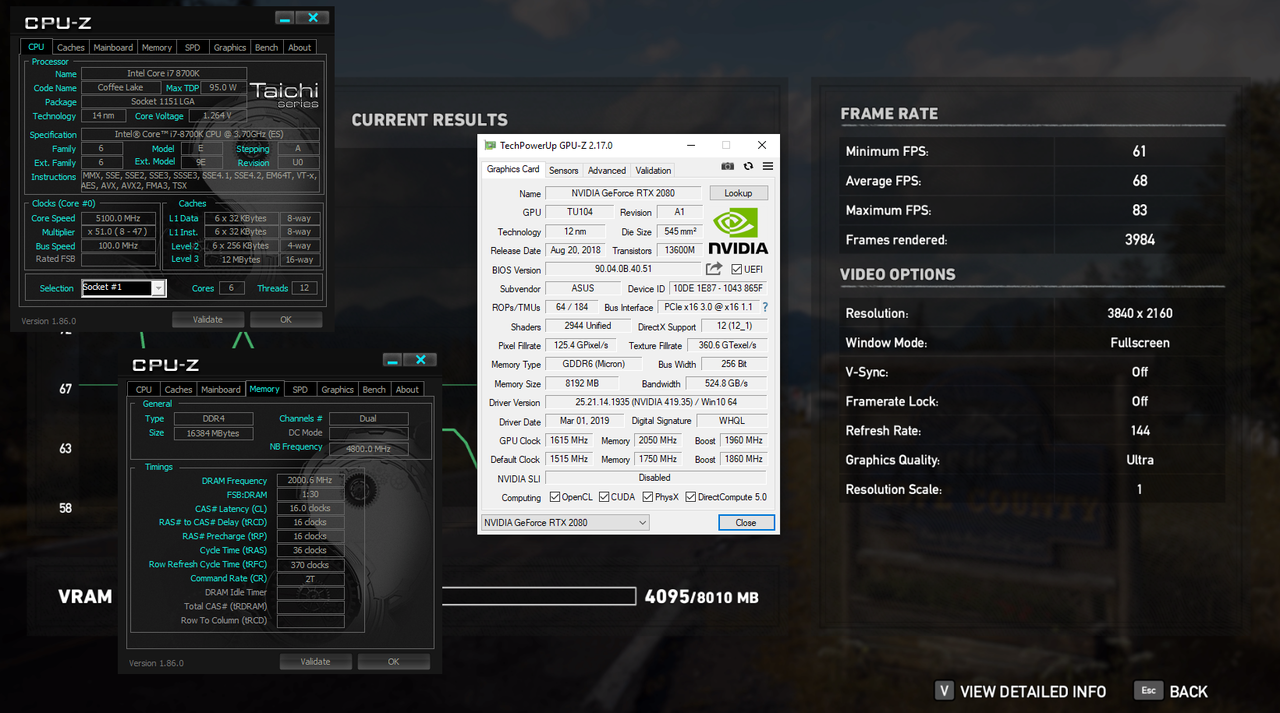Open Mainboard tab in upper CPU-Z window
The width and height of the screenshot is (1280, 713).
pos(113,47)
